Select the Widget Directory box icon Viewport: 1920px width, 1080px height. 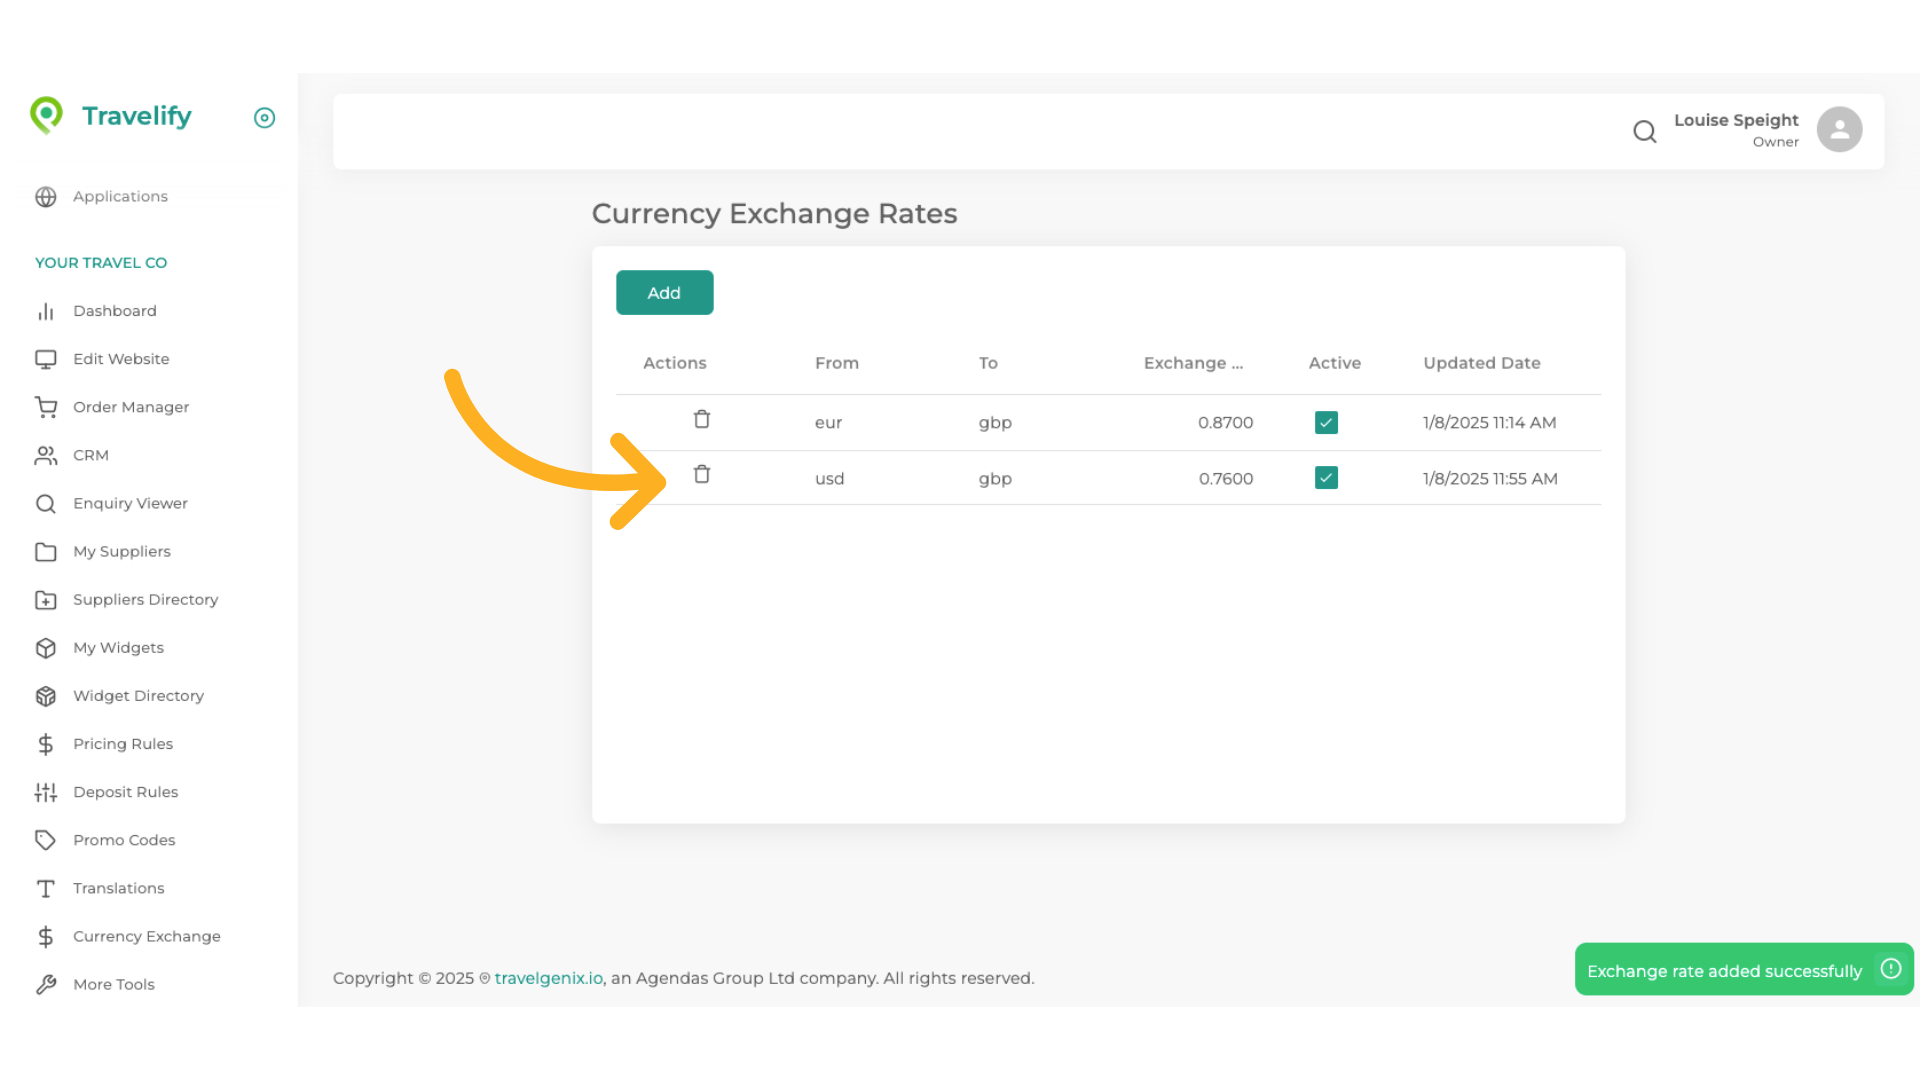[46, 696]
